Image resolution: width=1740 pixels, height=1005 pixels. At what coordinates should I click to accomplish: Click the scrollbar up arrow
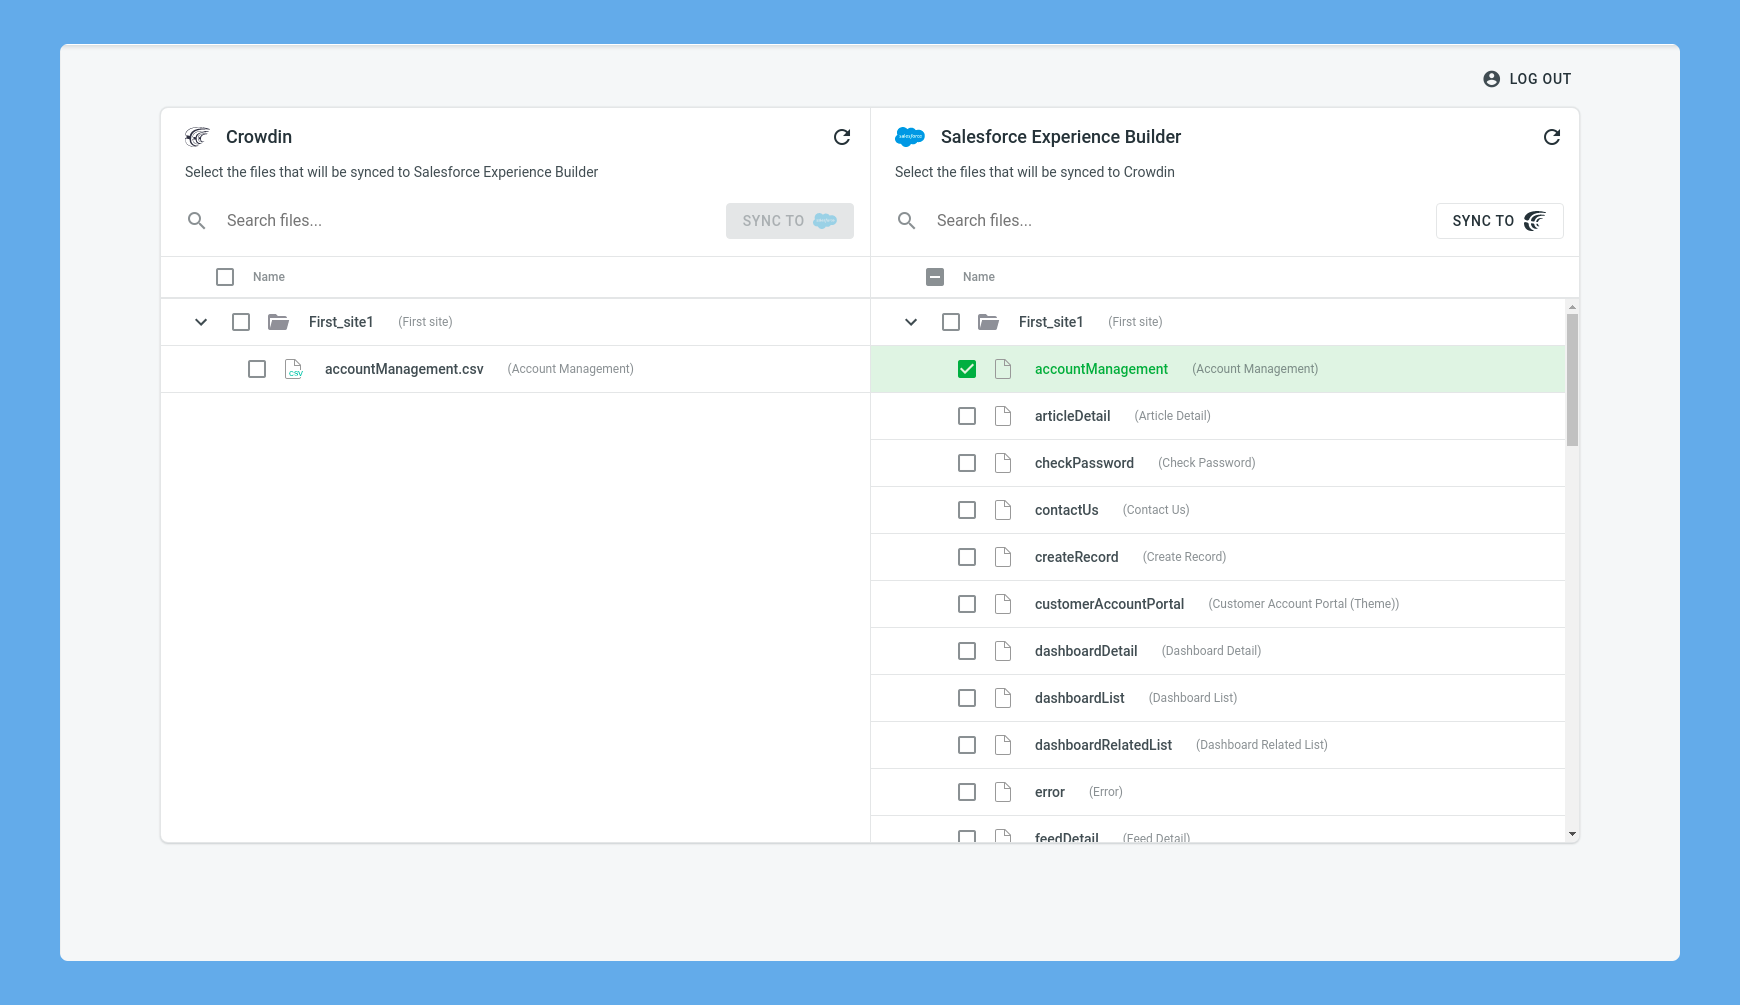(1572, 307)
